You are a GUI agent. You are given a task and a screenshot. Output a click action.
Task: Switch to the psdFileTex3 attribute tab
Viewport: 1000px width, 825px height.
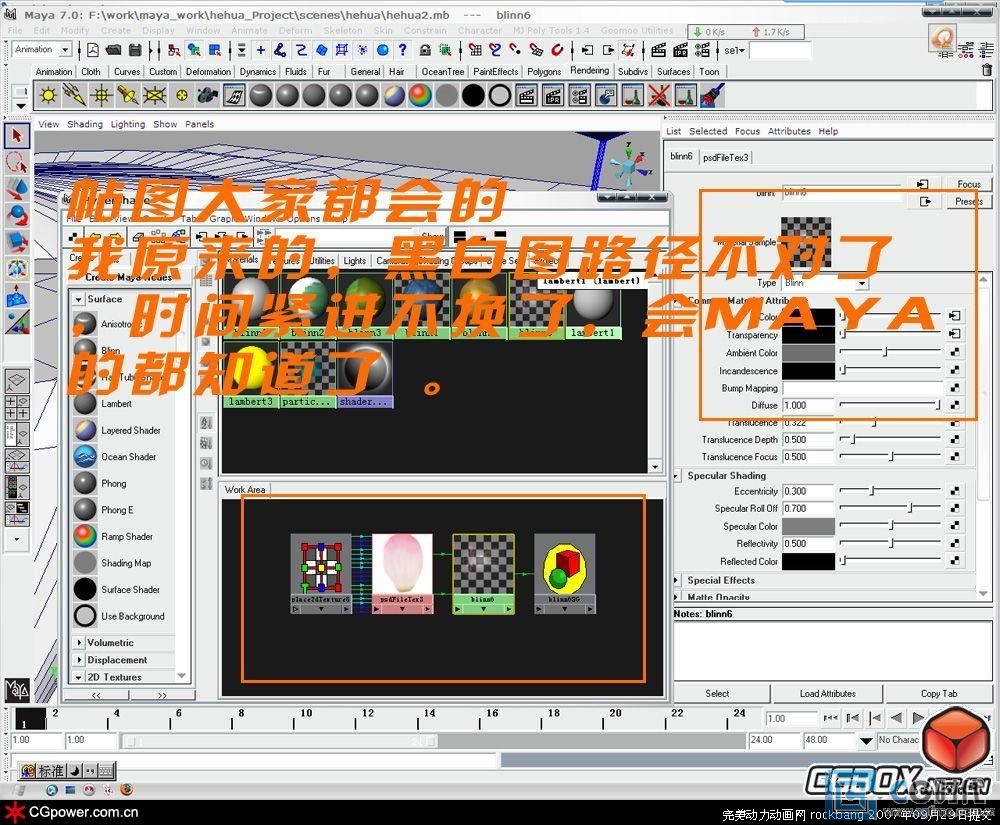click(x=726, y=157)
